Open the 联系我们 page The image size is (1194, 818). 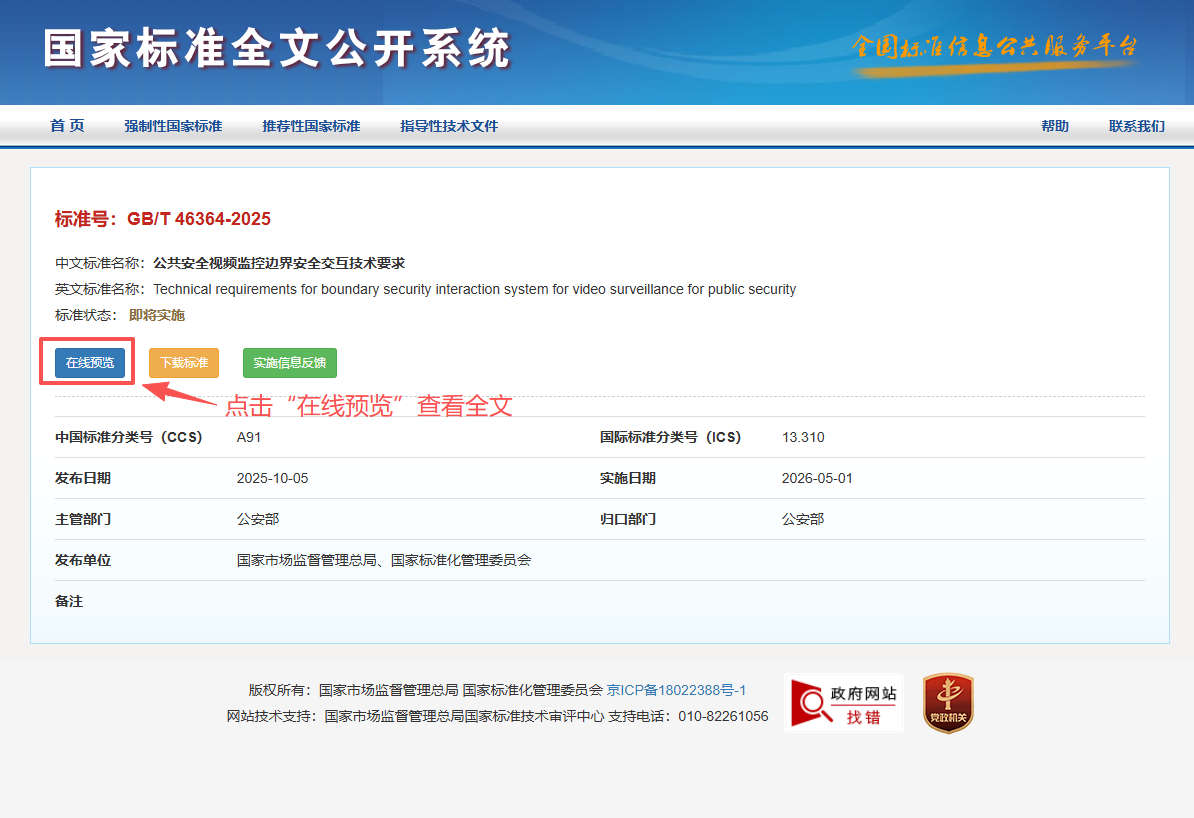click(x=1136, y=126)
